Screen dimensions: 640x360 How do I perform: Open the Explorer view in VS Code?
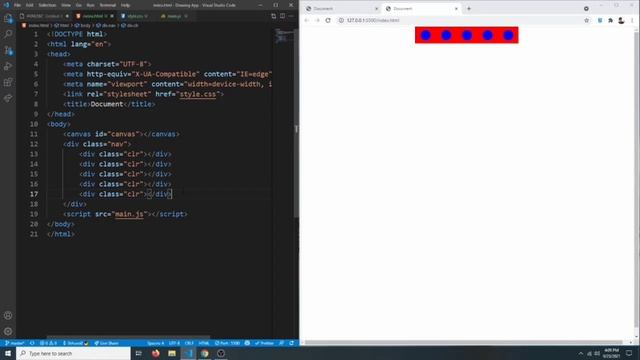pos(8,18)
